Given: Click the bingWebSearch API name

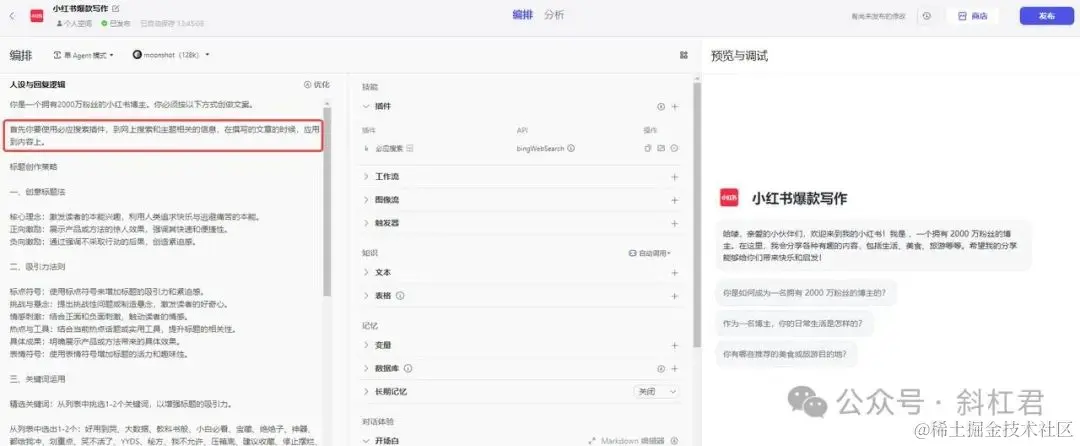Looking at the screenshot, I should click(x=541, y=148).
